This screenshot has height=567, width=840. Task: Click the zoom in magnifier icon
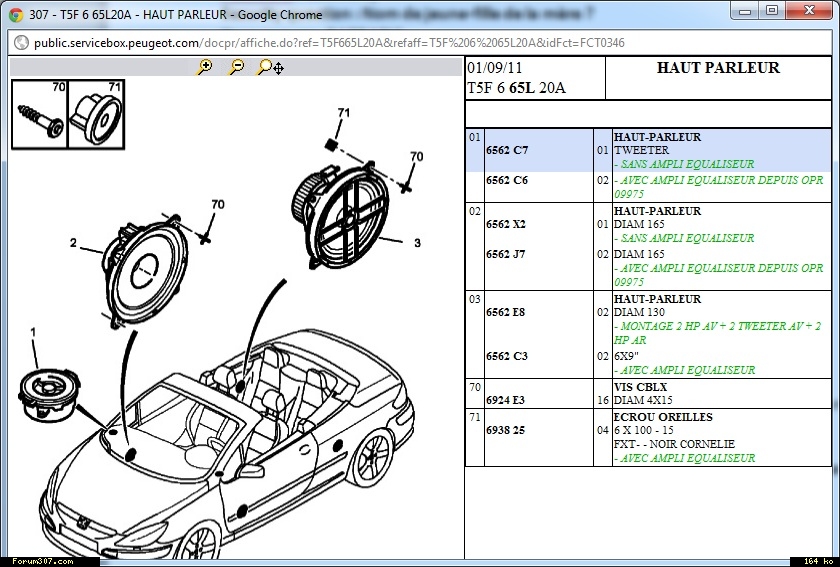pos(204,67)
